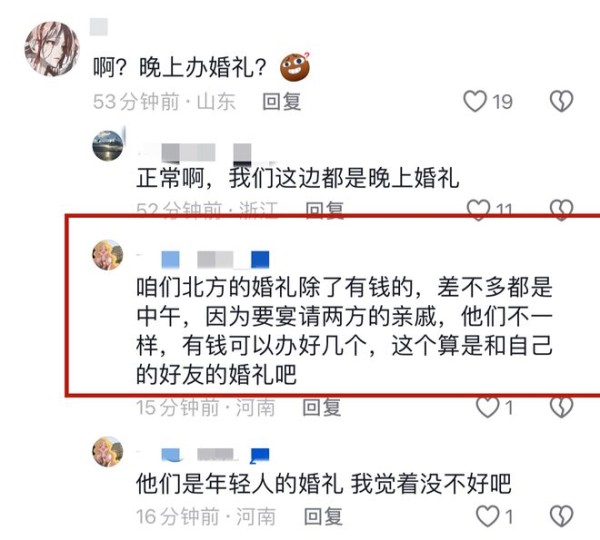This screenshot has height=540, width=600.
Task: Reply to the 15分钟前 河南 comment
Action: coord(321,407)
